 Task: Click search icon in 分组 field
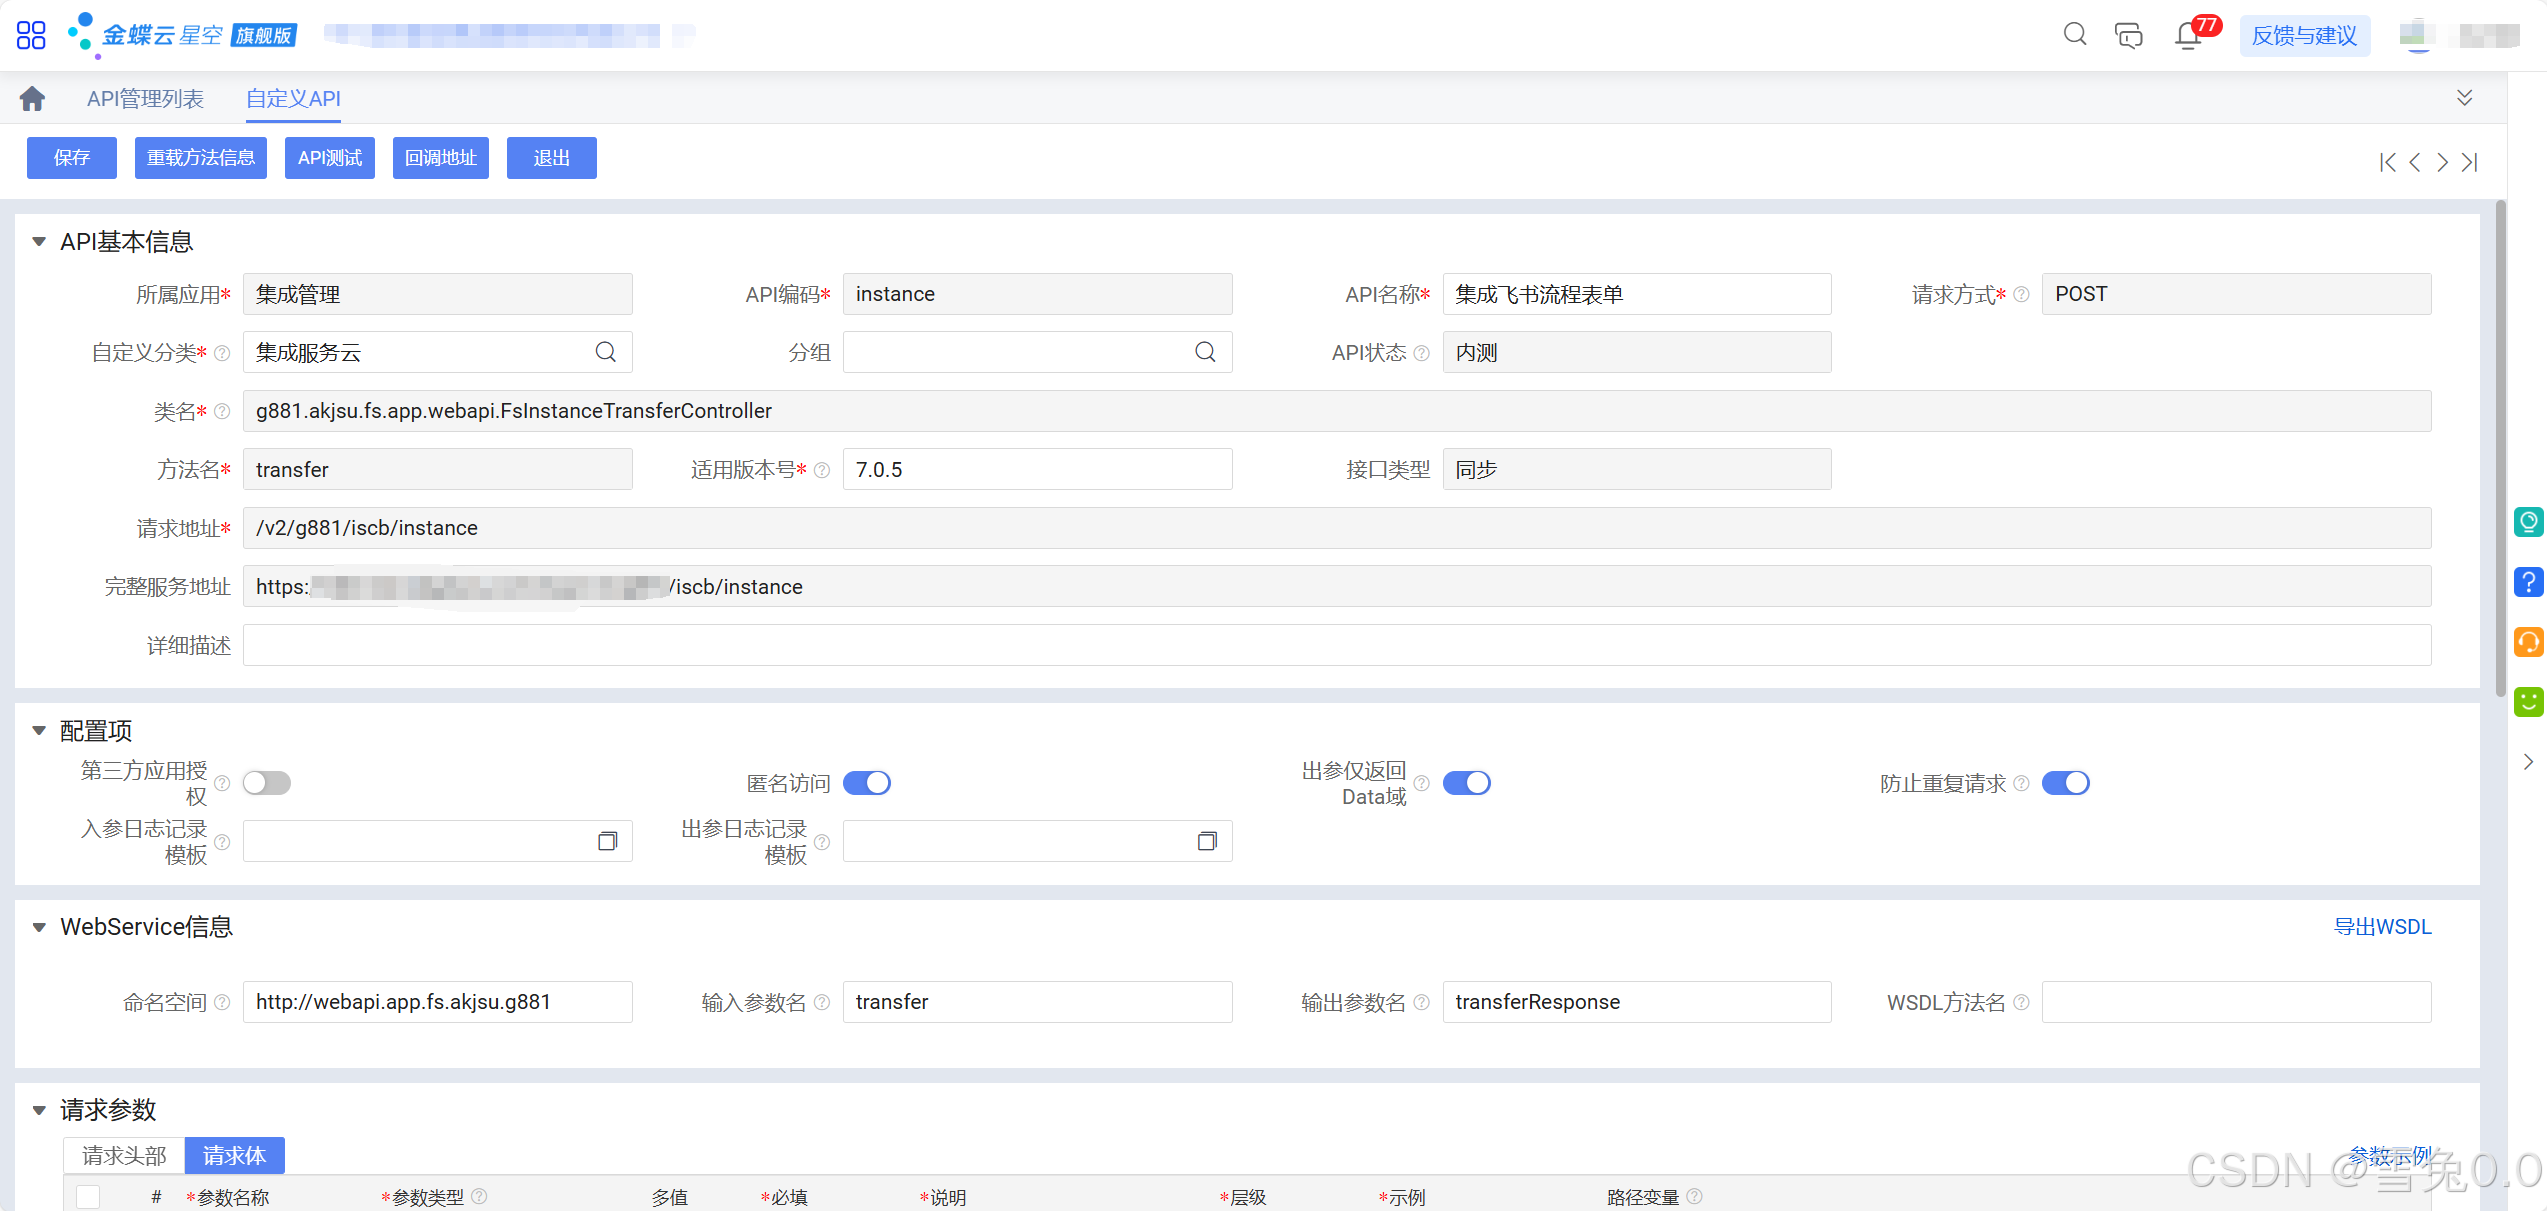[1206, 352]
